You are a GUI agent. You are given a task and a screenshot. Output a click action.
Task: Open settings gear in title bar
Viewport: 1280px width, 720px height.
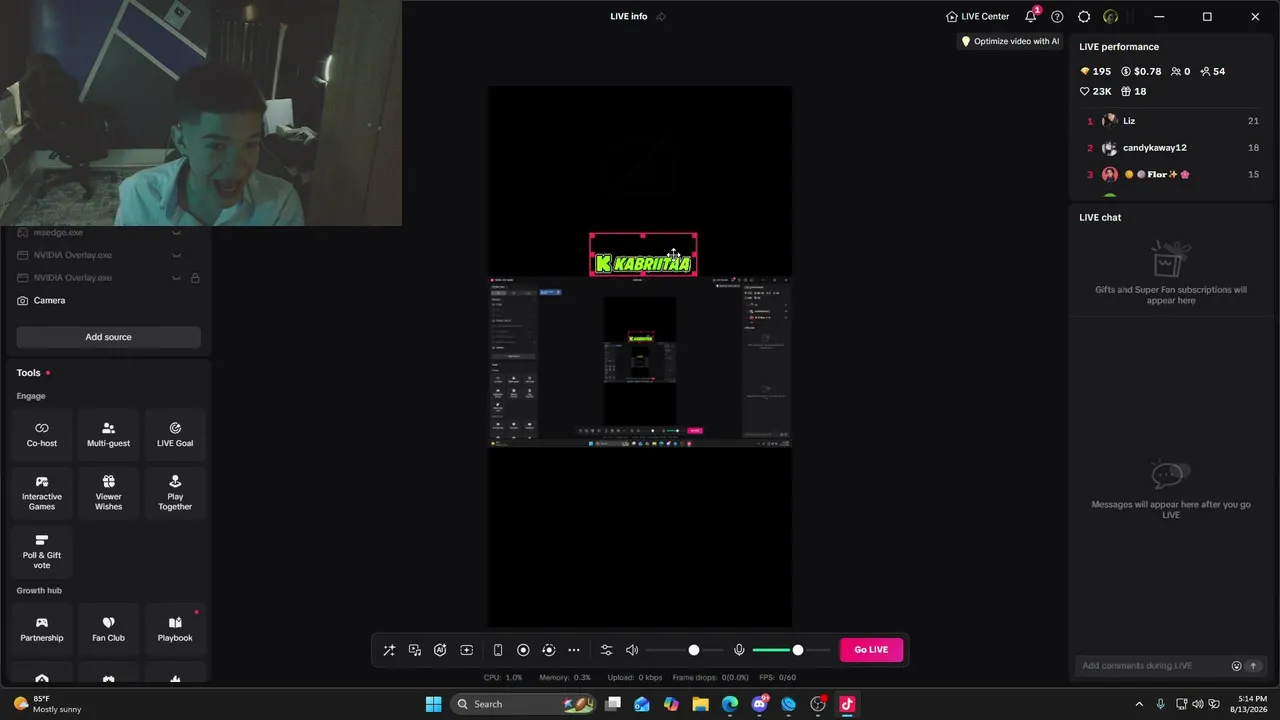click(x=1084, y=17)
